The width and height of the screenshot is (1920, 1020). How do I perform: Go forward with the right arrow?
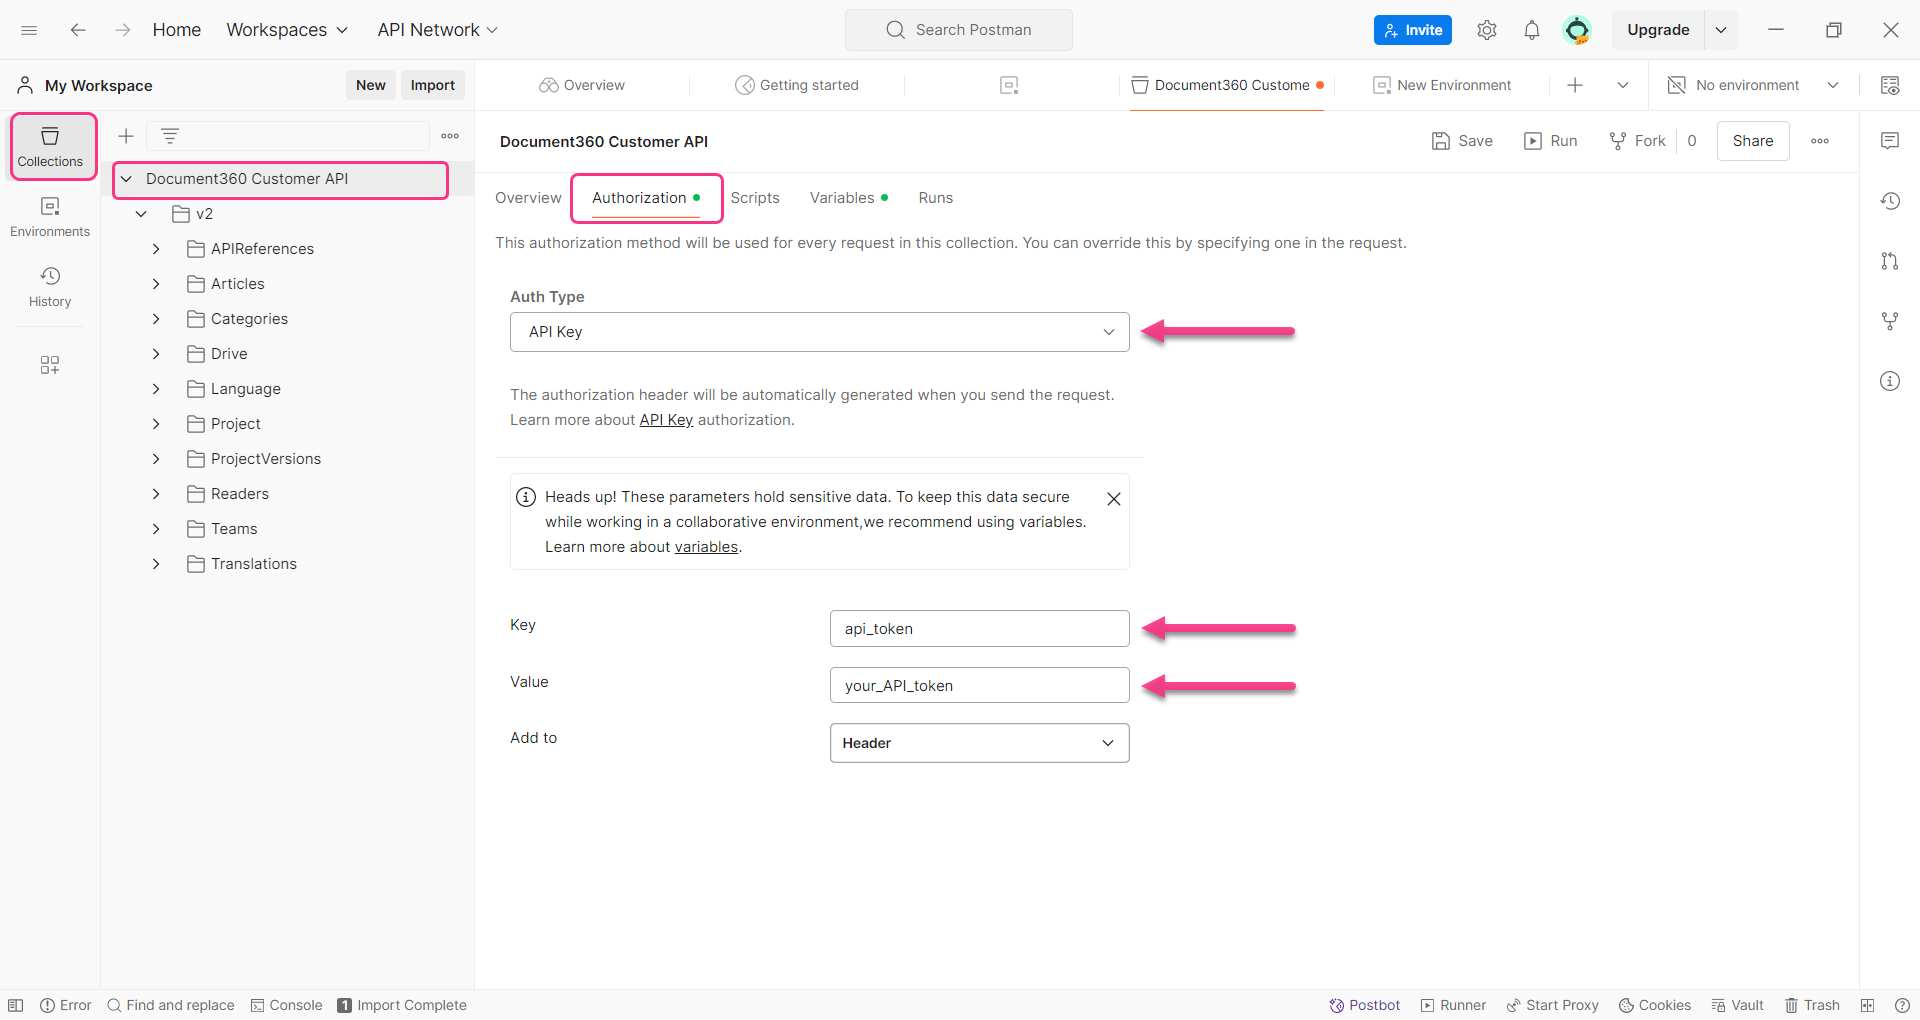(122, 30)
